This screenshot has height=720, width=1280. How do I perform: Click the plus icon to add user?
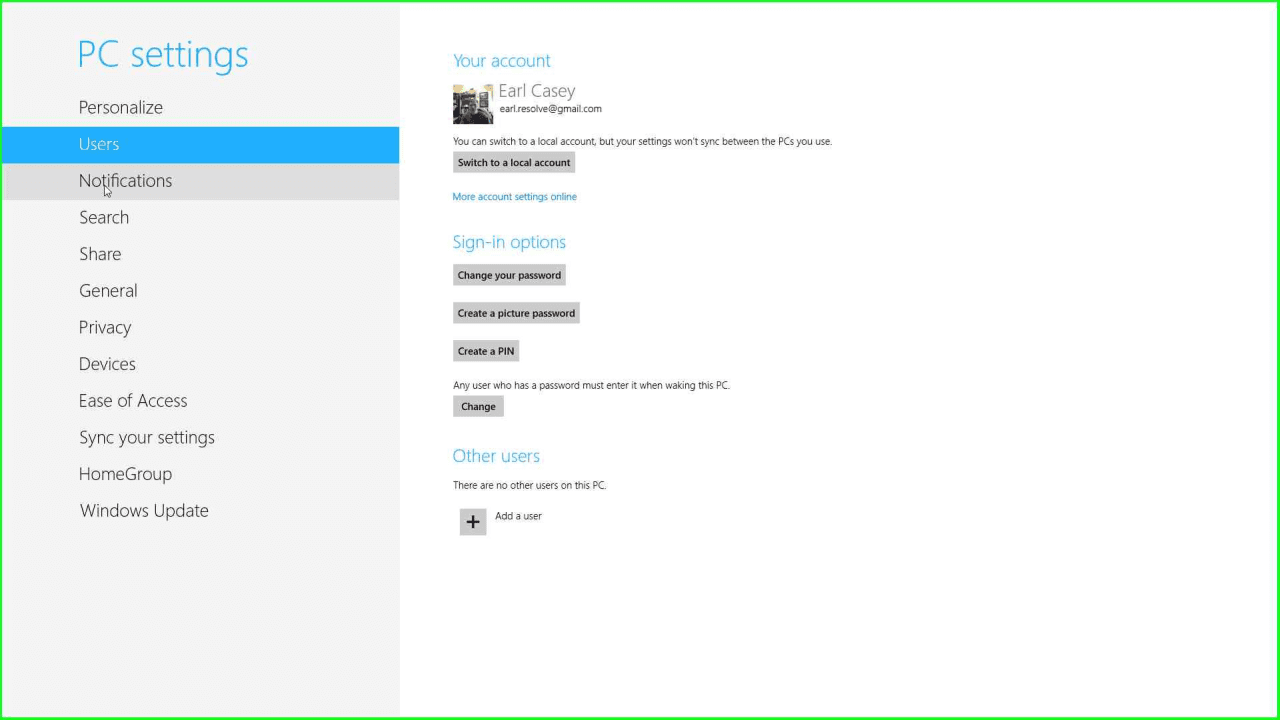point(473,522)
